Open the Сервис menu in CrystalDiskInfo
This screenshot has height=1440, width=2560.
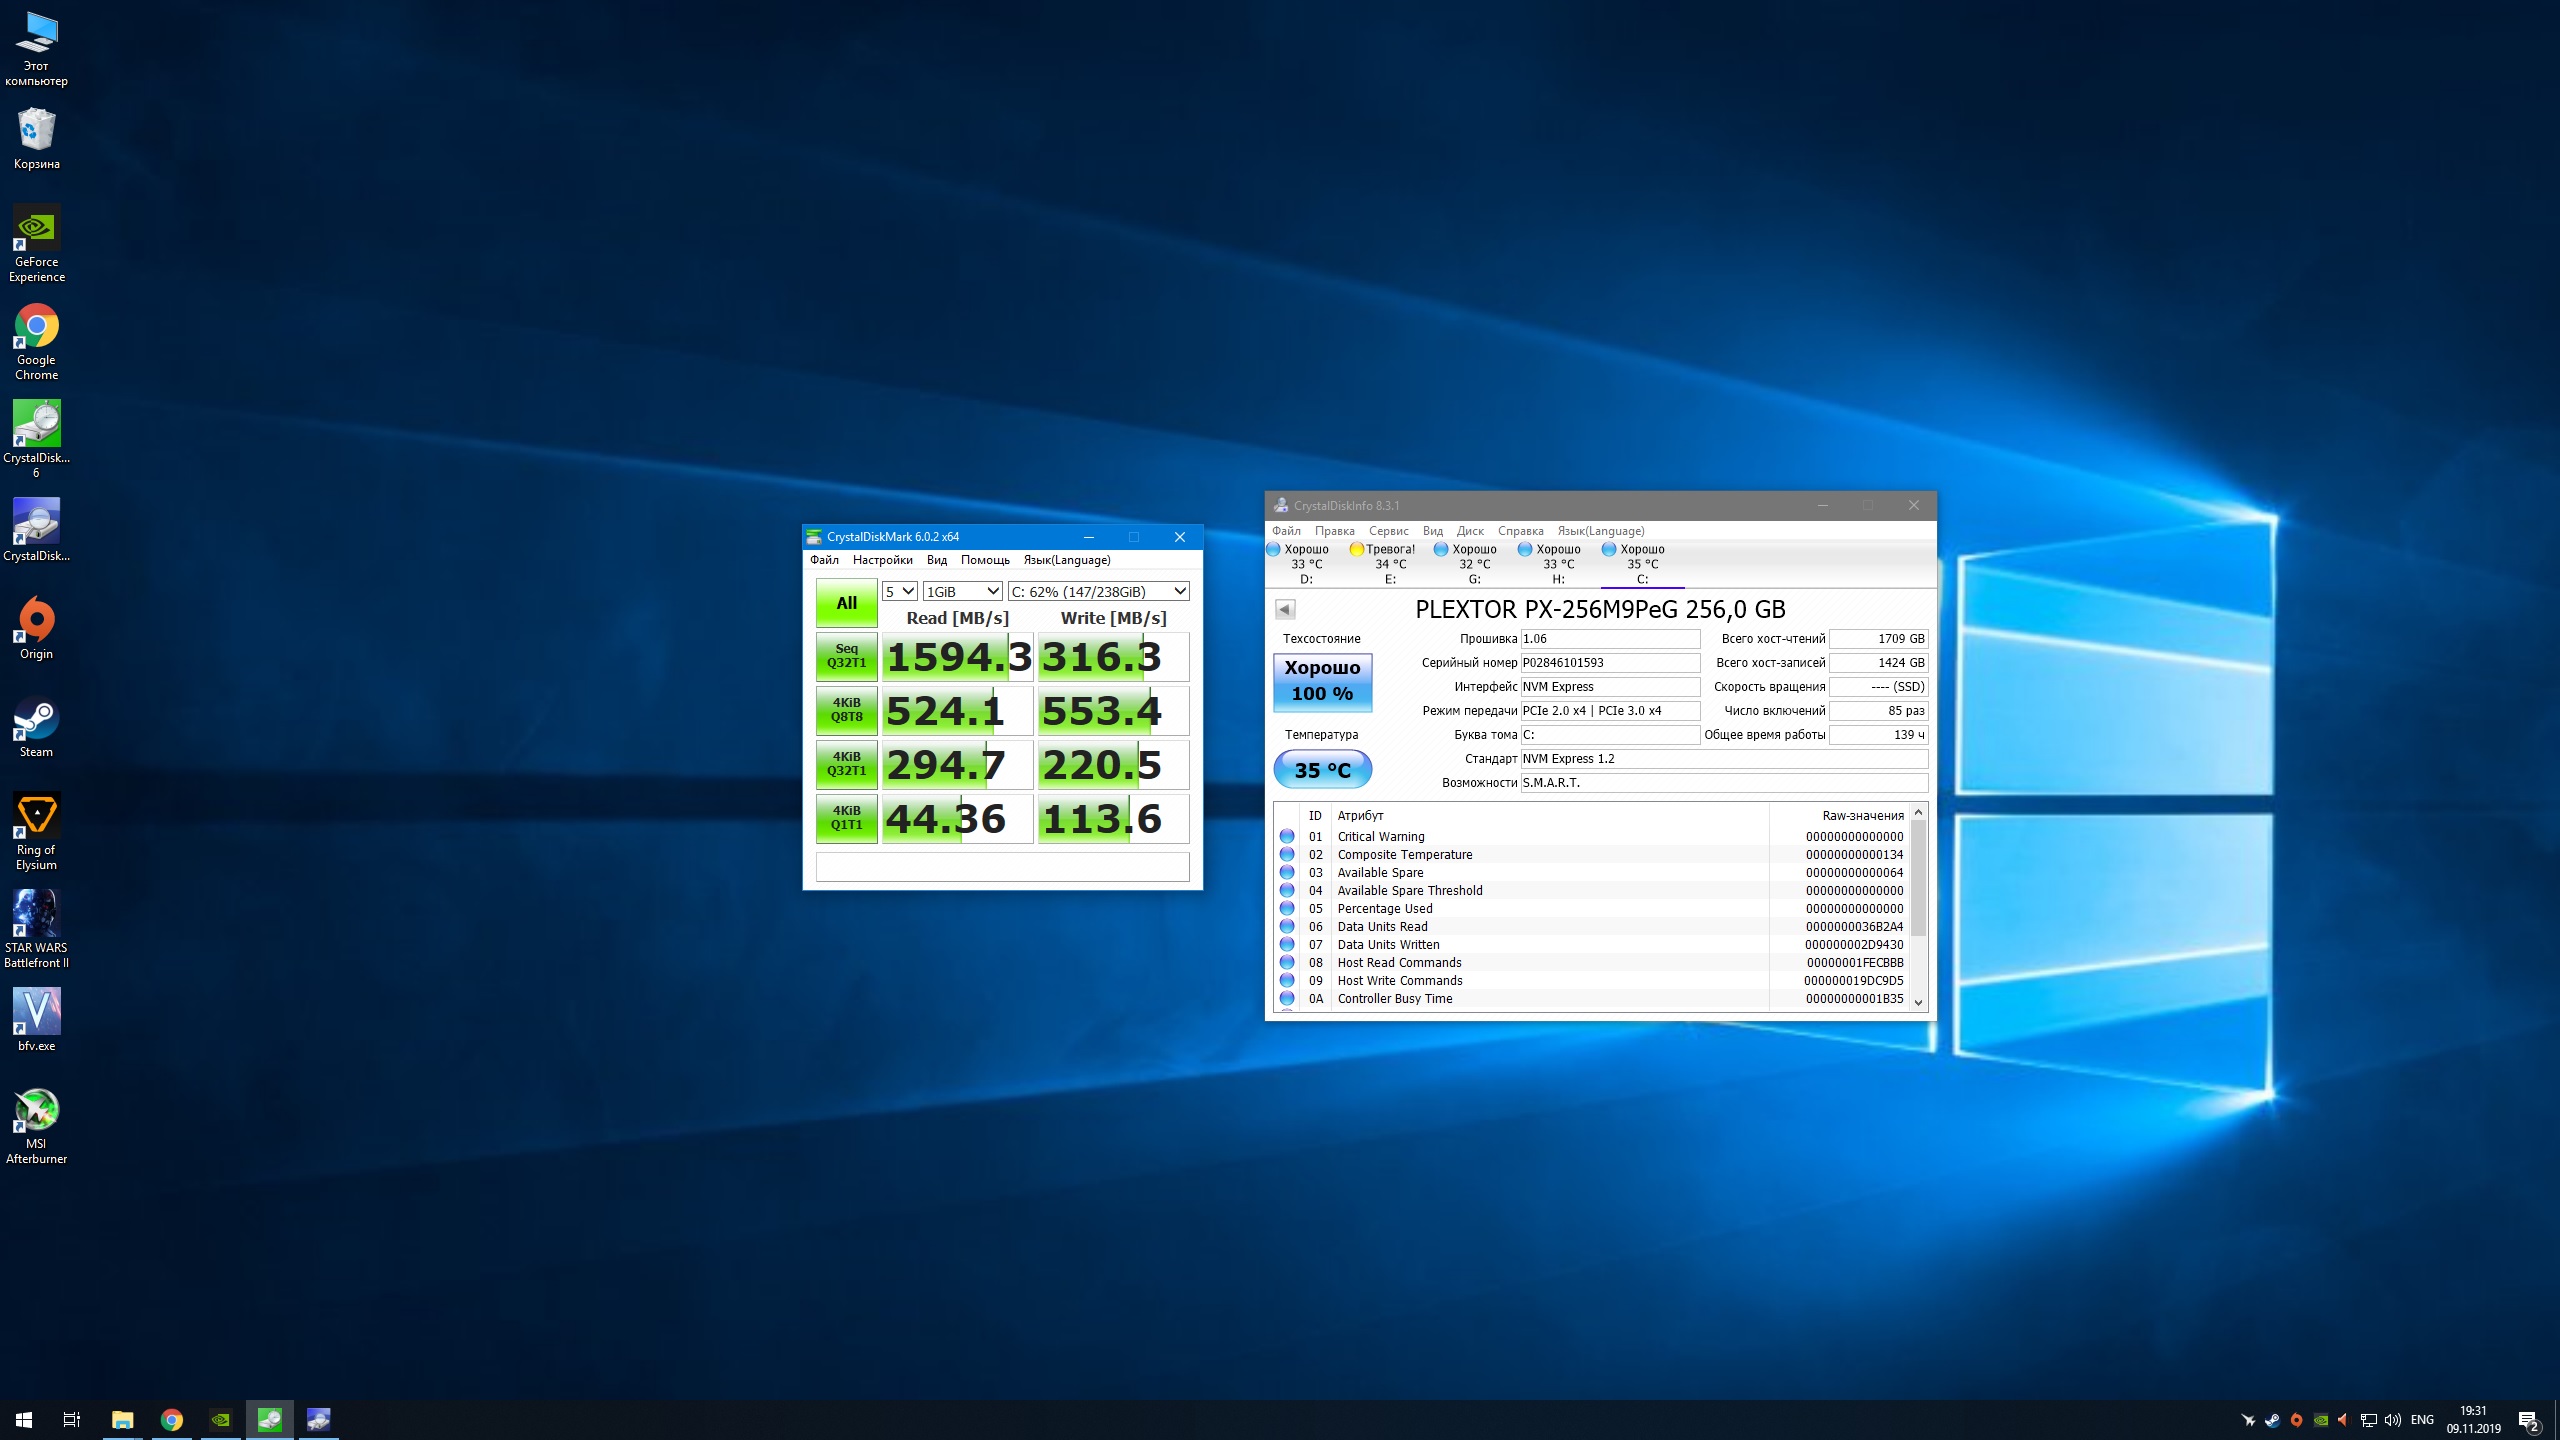[x=1388, y=531]
